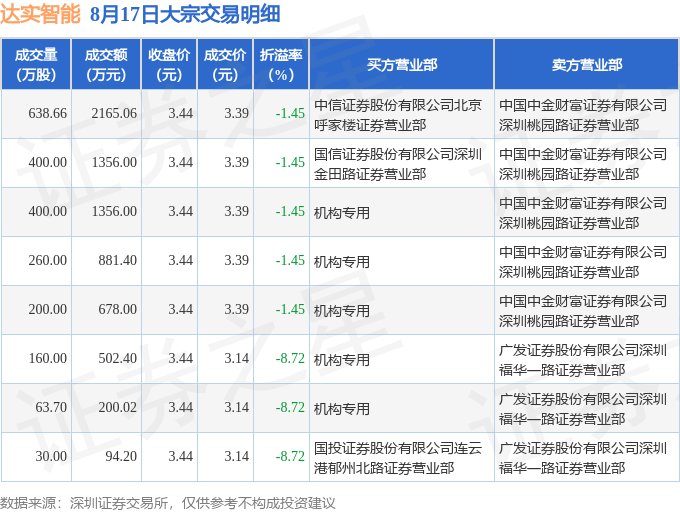Click the 卖方营业部 column header
Viewport: 680px width, 512px height.
587,64
